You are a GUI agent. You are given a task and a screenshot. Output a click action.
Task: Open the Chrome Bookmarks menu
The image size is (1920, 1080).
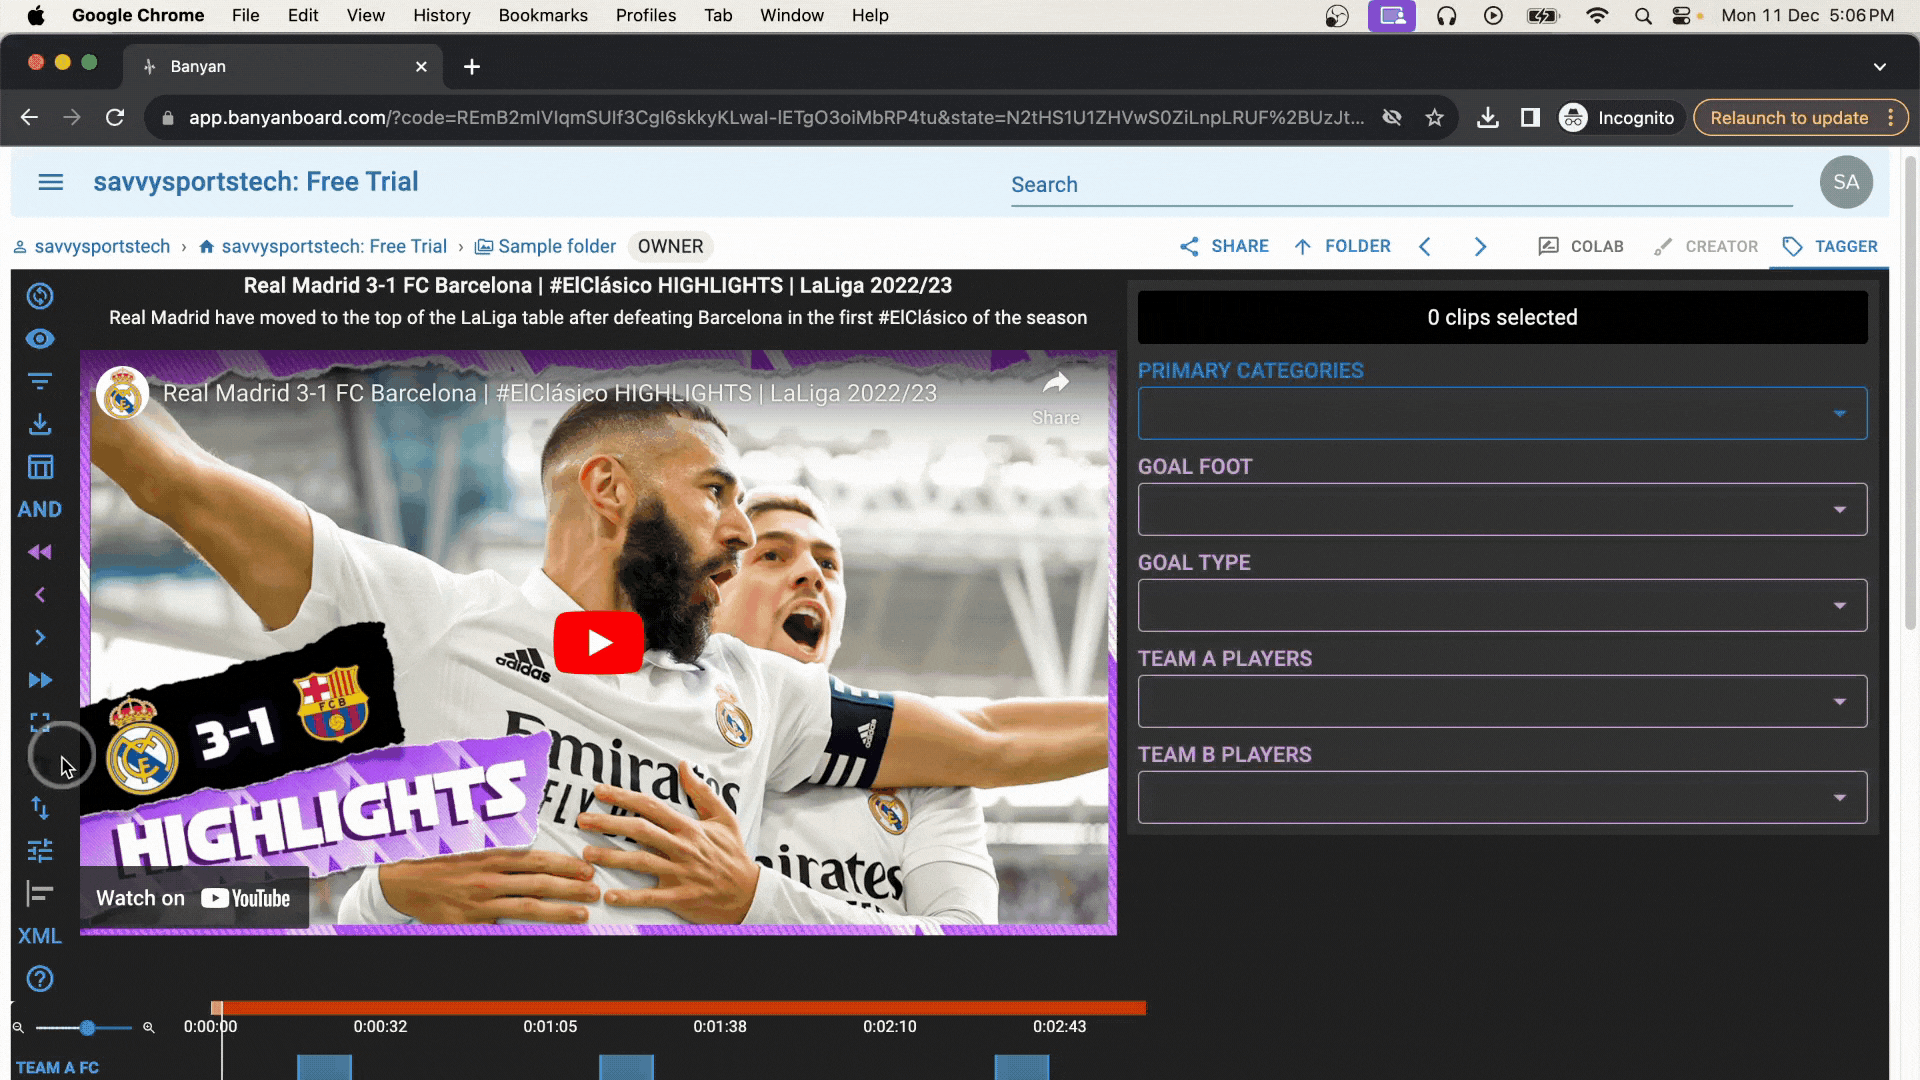pos(543,15)
